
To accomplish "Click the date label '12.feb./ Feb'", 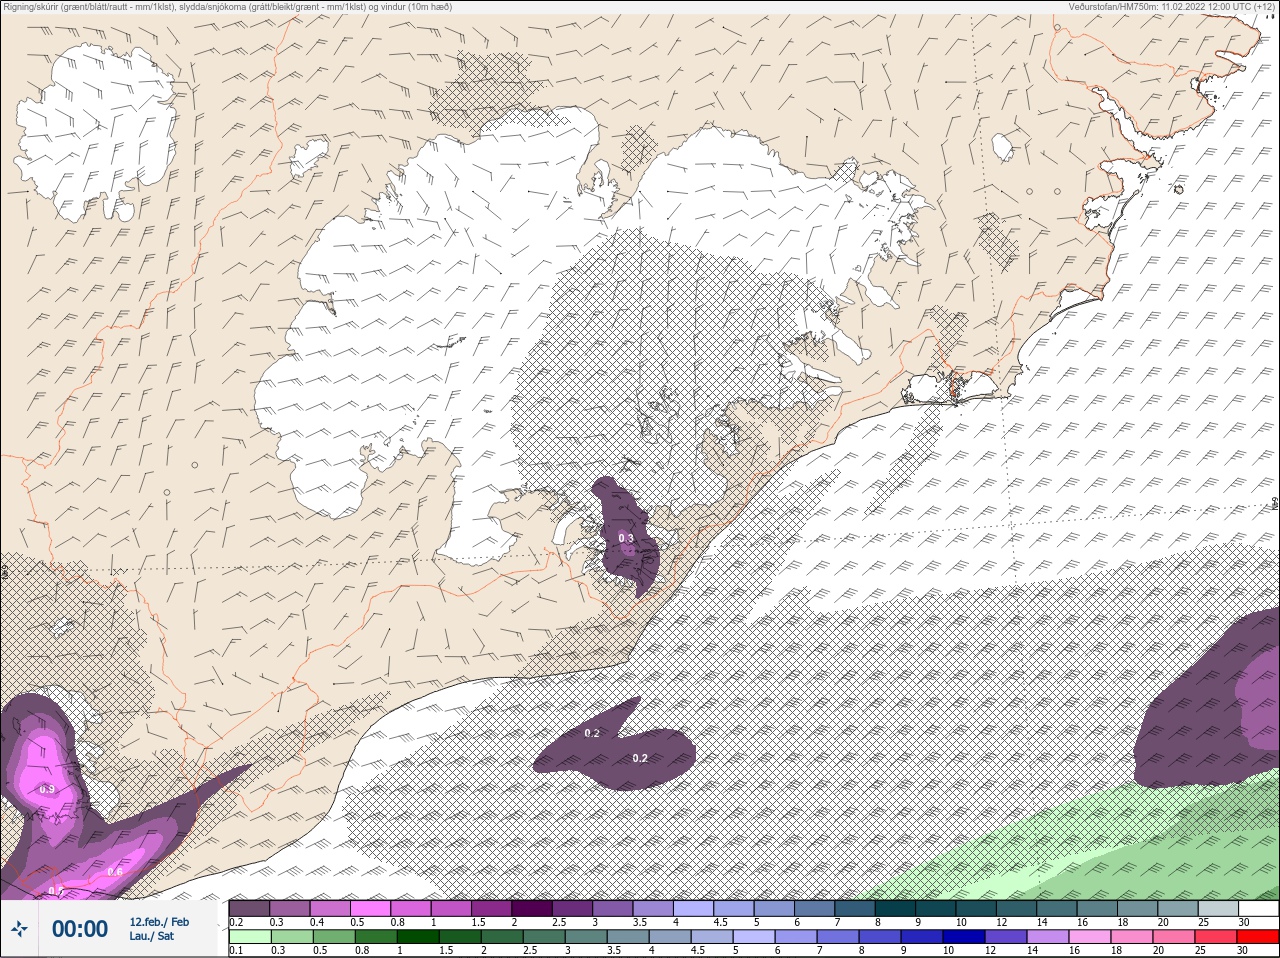I will [159, 922].
